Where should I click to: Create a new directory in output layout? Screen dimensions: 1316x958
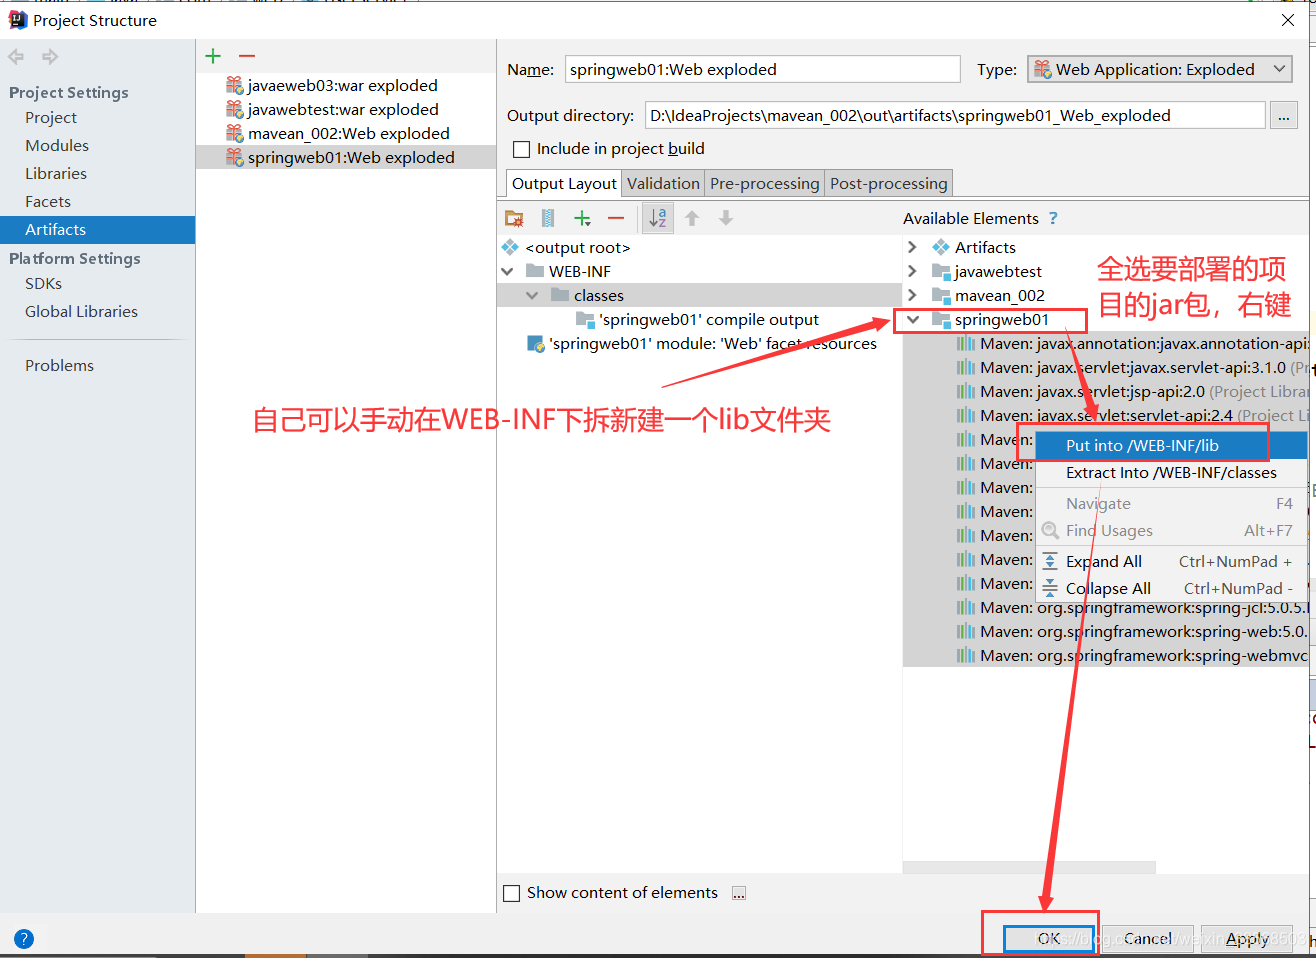(514, 218)
